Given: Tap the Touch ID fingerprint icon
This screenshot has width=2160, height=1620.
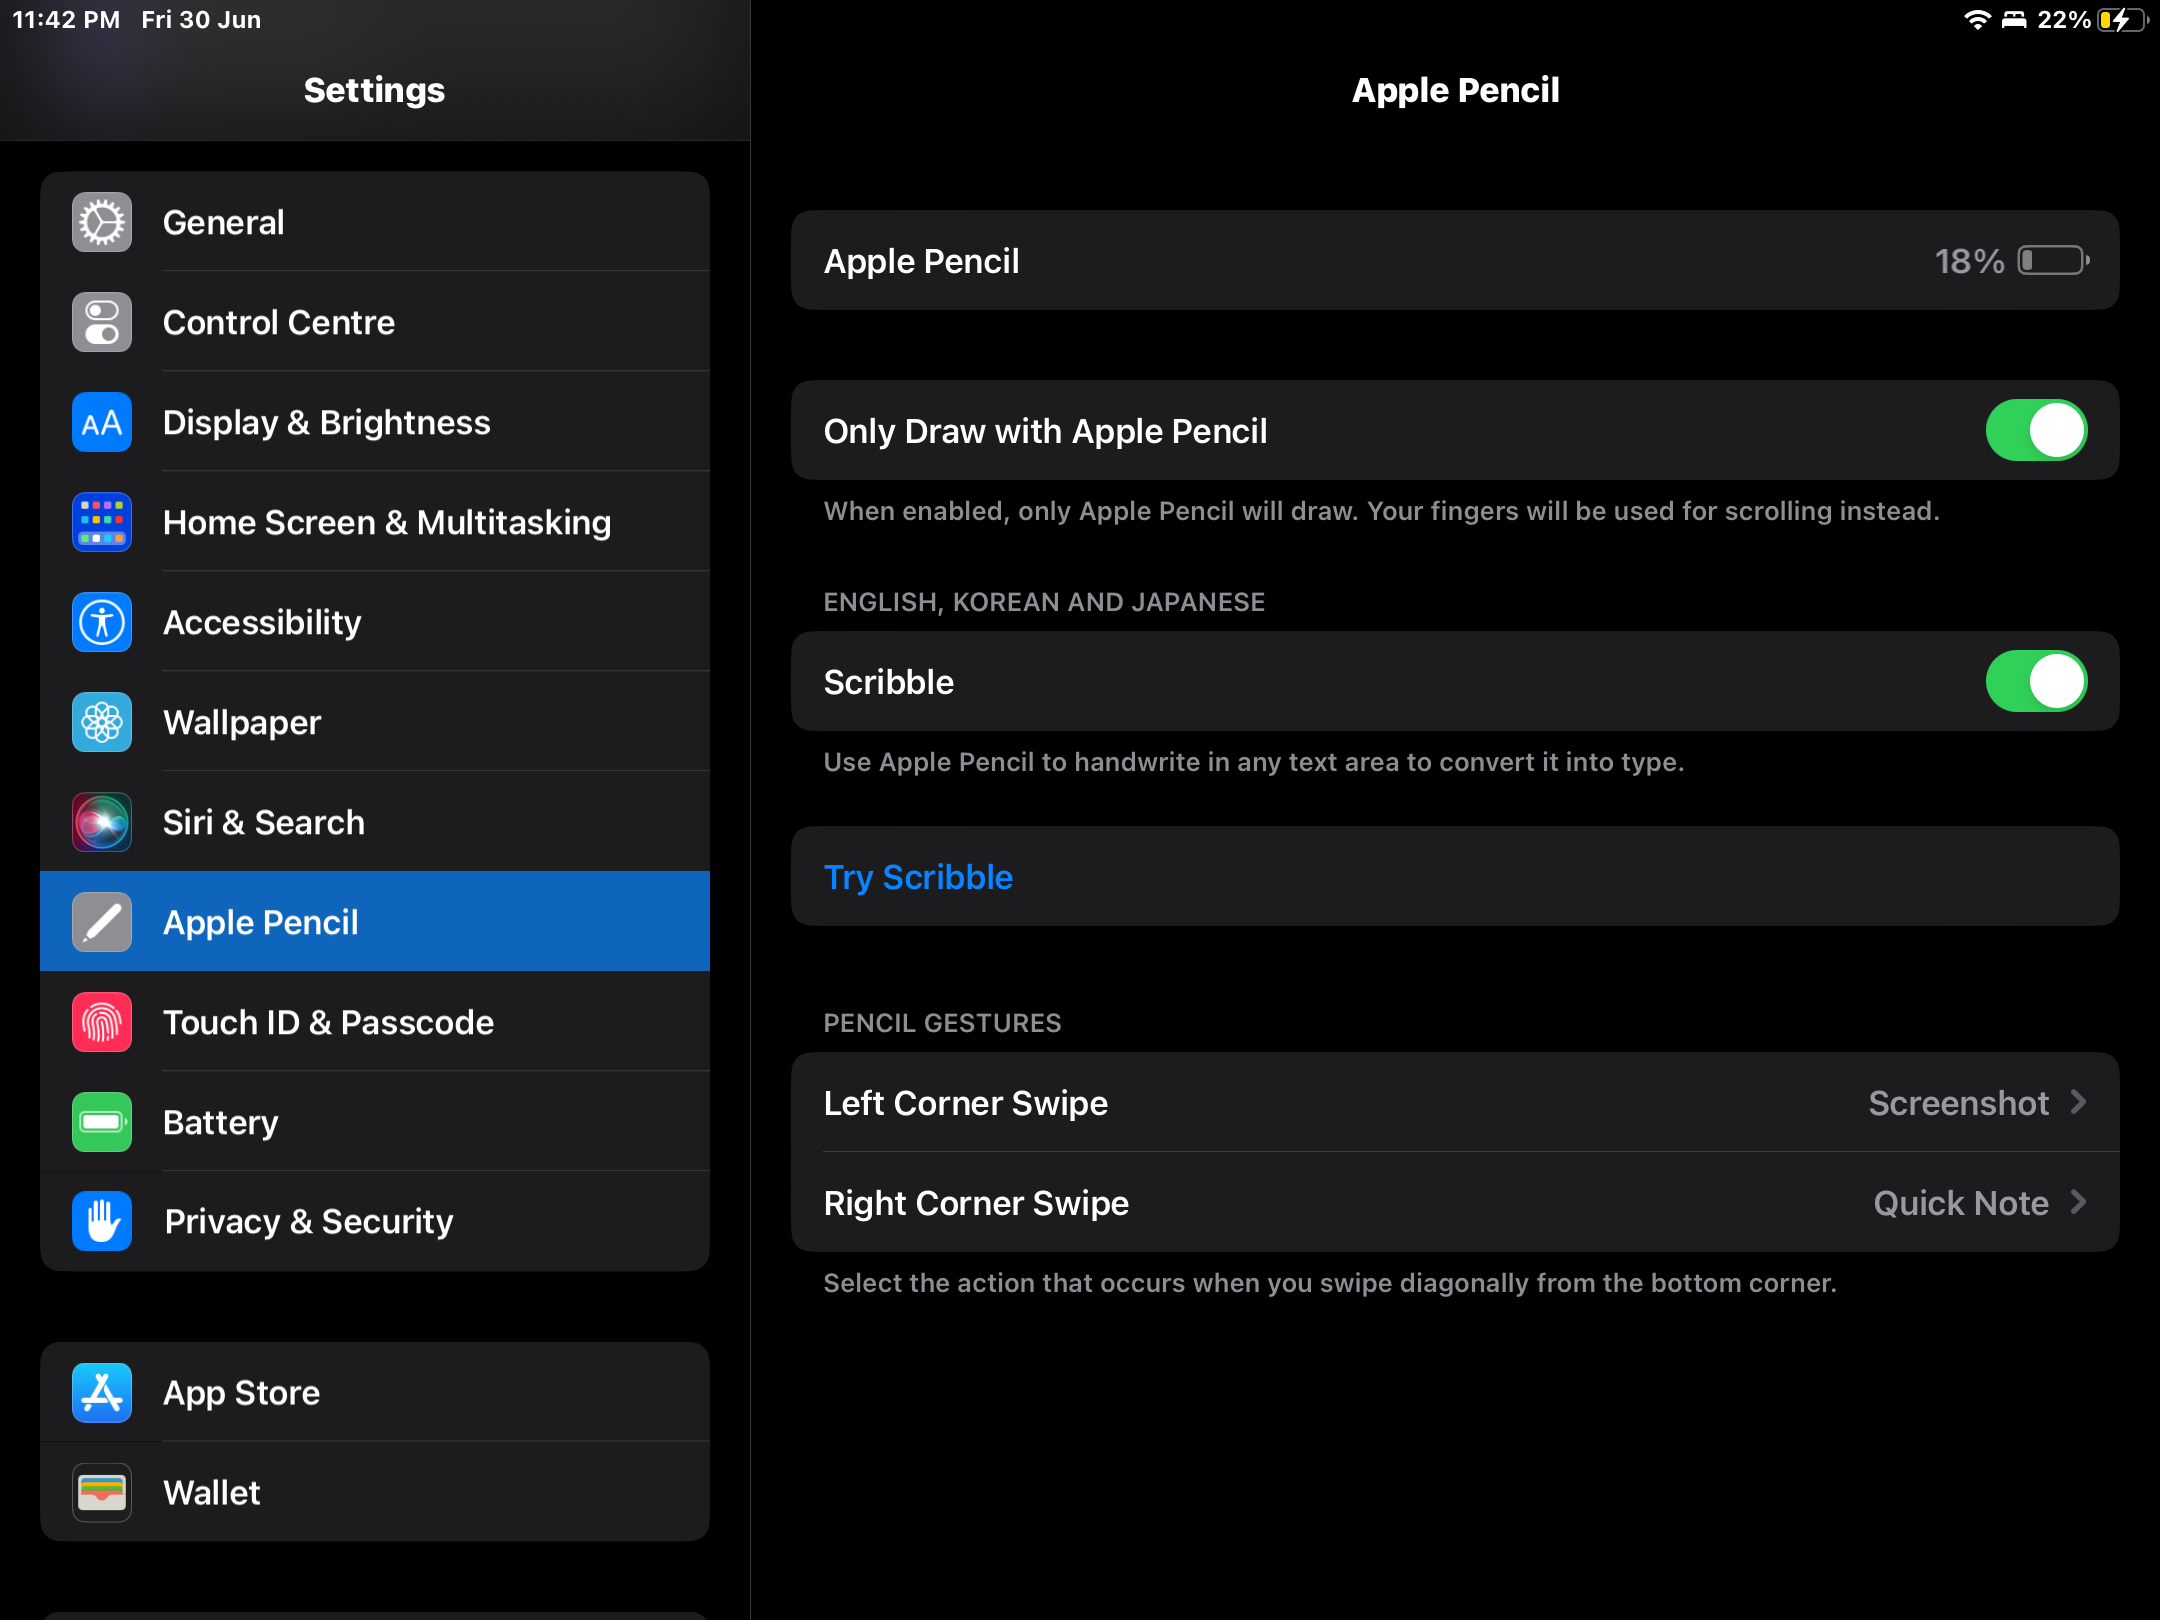Looking at the screenshot, I should 102,1022.
